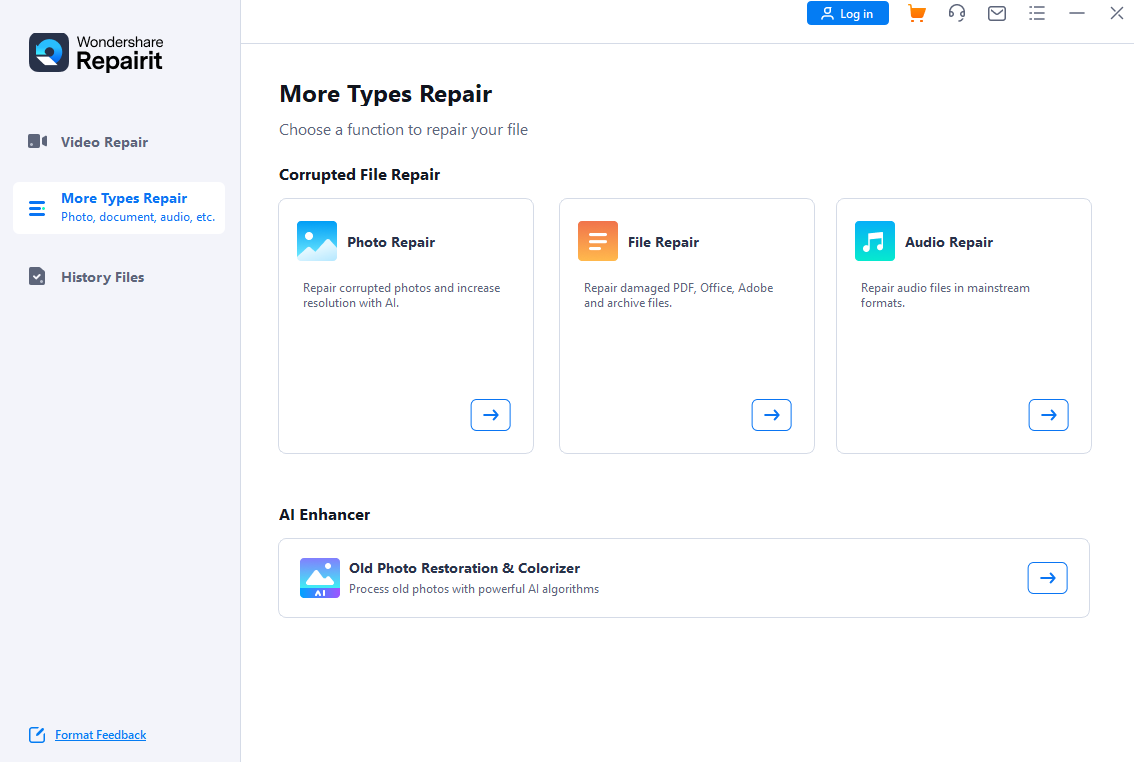Click the arrow button under Audio Repair

[1048, 415]
